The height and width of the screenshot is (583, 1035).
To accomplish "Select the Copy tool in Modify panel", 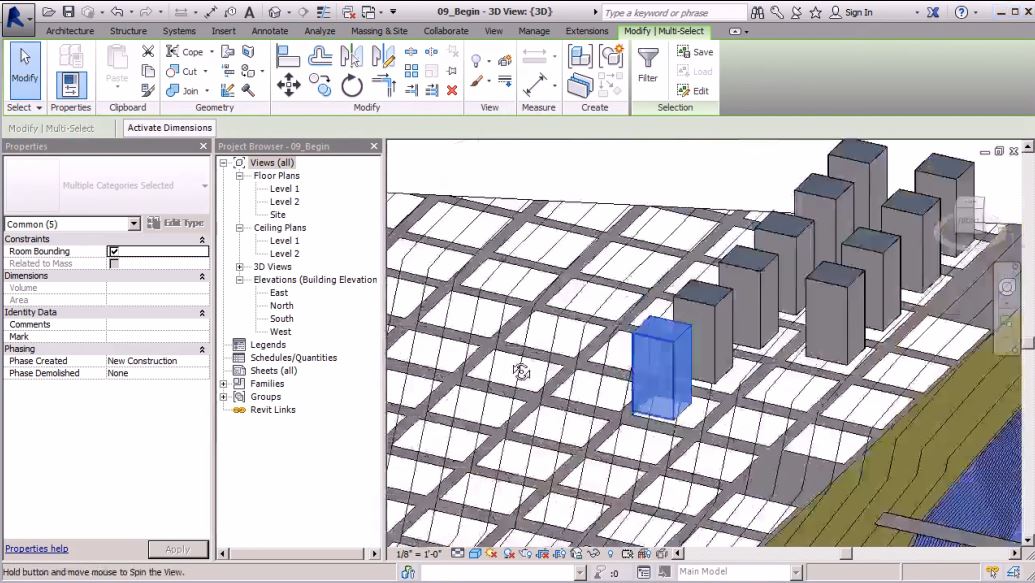I will coord(320,85).
